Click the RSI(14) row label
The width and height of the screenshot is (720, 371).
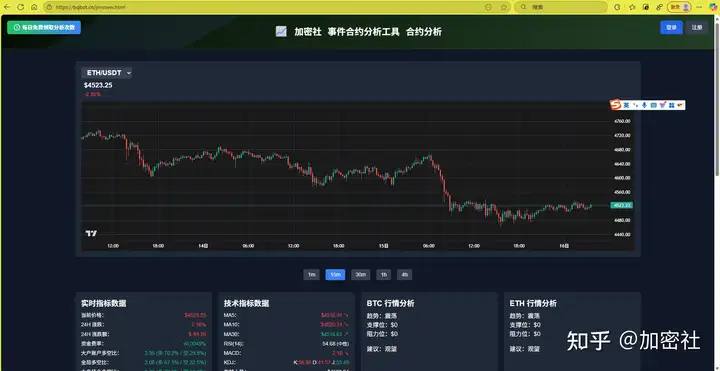[x=234, y=343]
